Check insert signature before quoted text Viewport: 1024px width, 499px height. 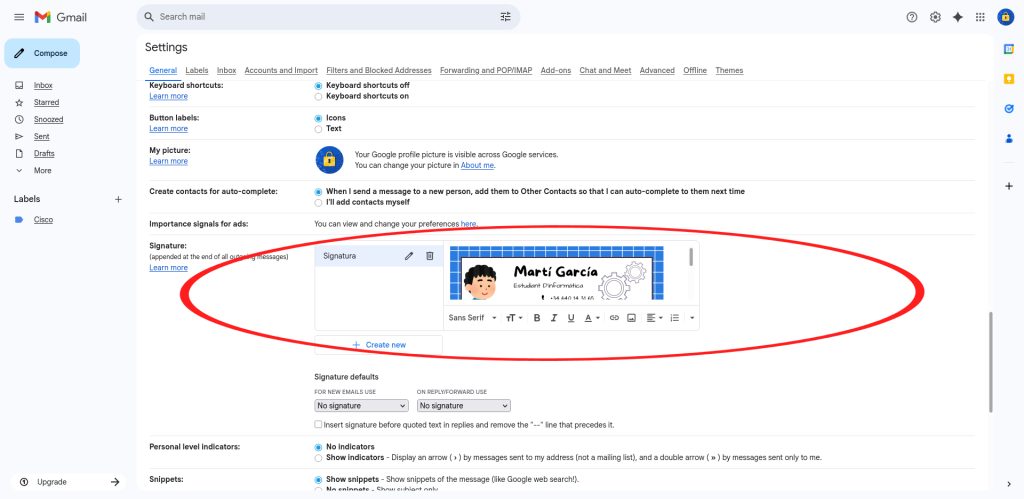pos(319,425)
